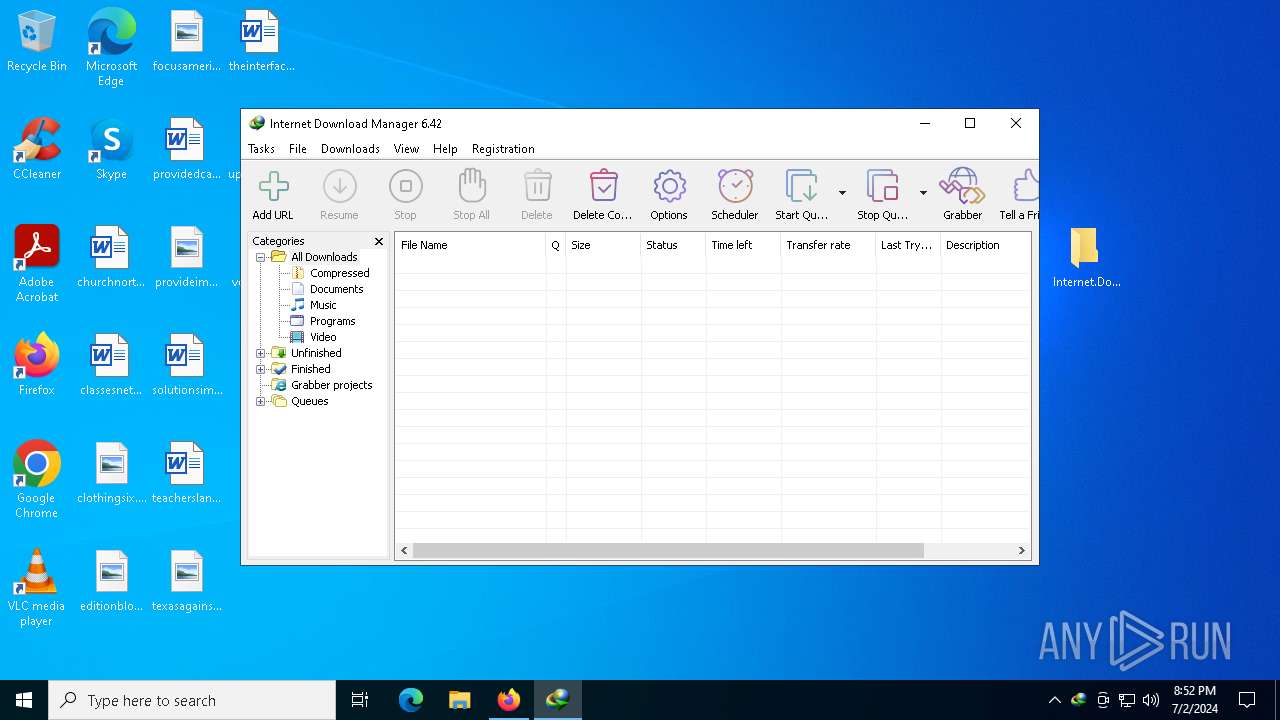The width and height of the screenshot is (1280, 720).
Task: Select the Firefox desktop shortcut
Action: [x=37, y=364]
